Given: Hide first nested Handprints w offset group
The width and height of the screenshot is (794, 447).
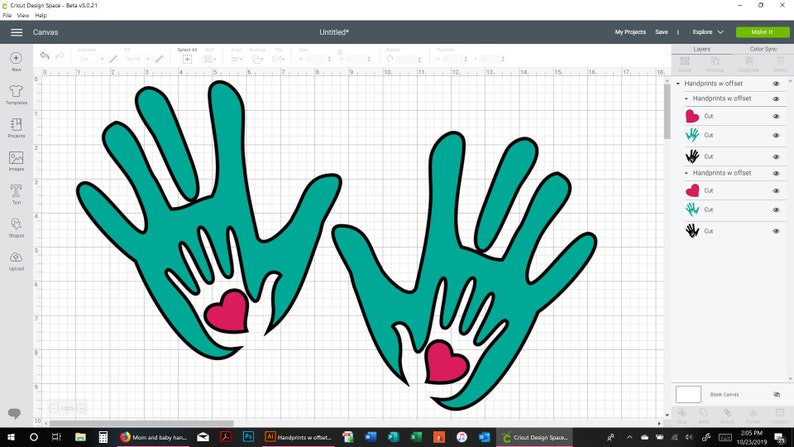Looking at the screenshot, I should point(776,99).
